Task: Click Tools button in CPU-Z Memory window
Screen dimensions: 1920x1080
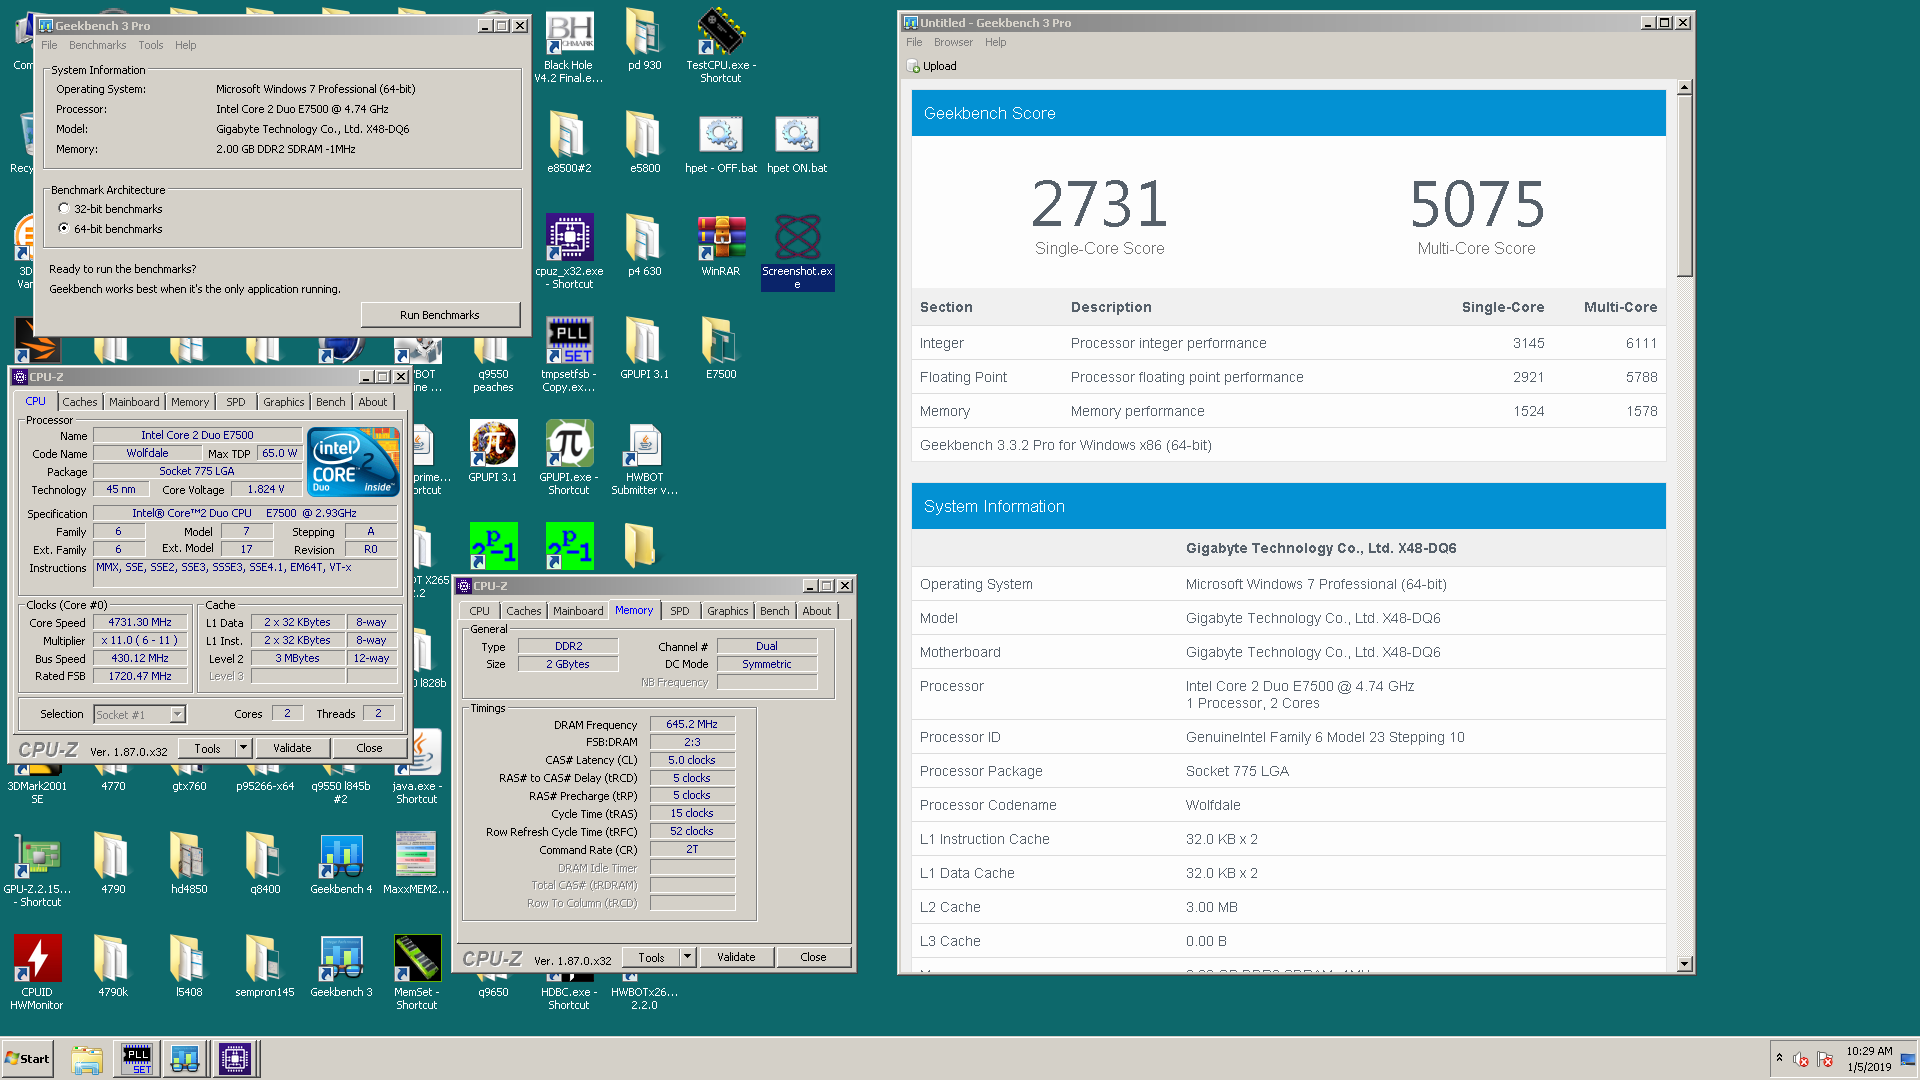Action: click(x=652, y=957)
